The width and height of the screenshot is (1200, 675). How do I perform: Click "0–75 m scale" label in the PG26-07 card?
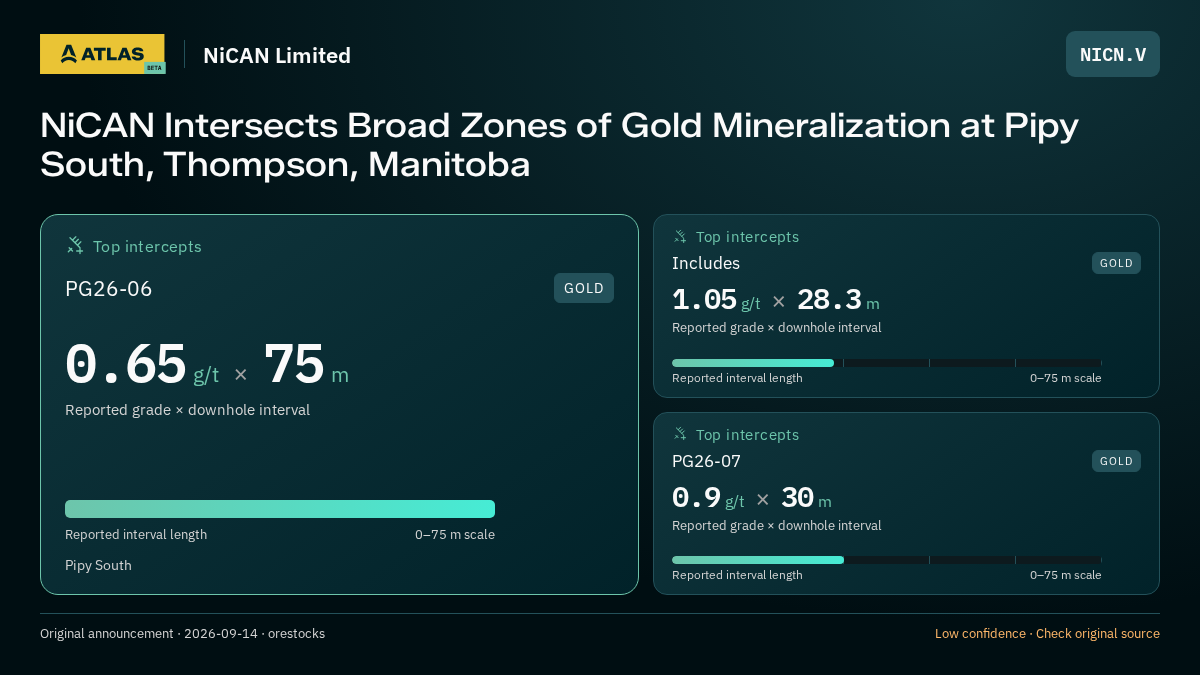pos(1066,575)
